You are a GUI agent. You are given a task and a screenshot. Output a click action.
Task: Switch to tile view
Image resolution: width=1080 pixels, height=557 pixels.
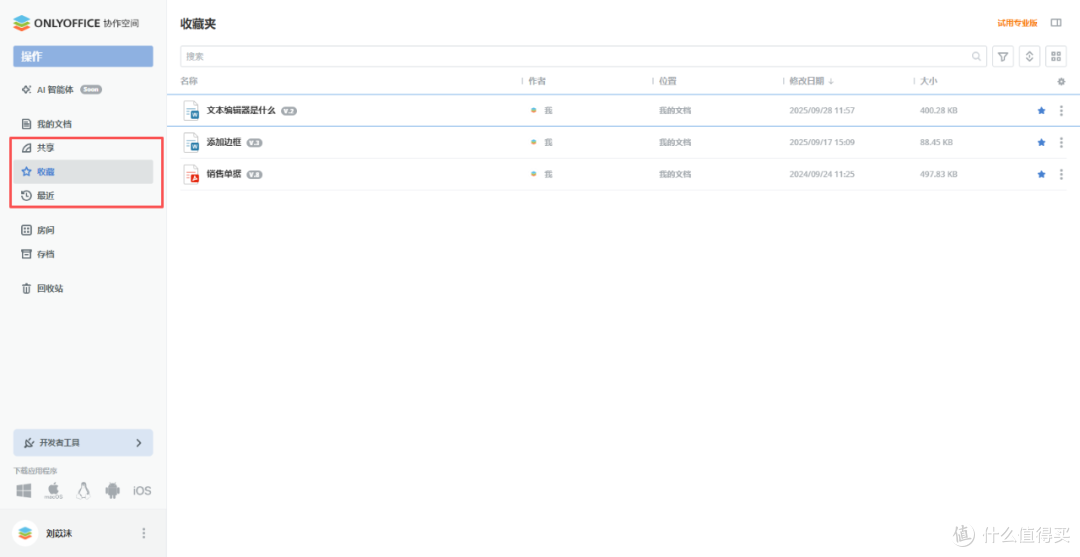coord(1056,56)
